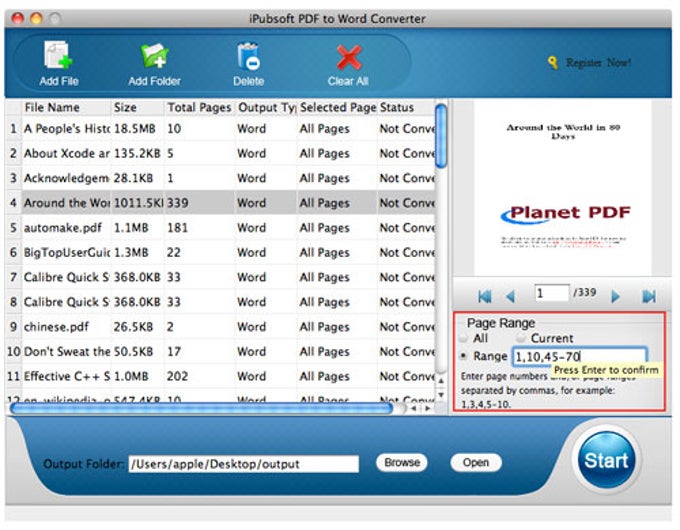
Task: Click the Delete trash icon
Action: [248, 56]
